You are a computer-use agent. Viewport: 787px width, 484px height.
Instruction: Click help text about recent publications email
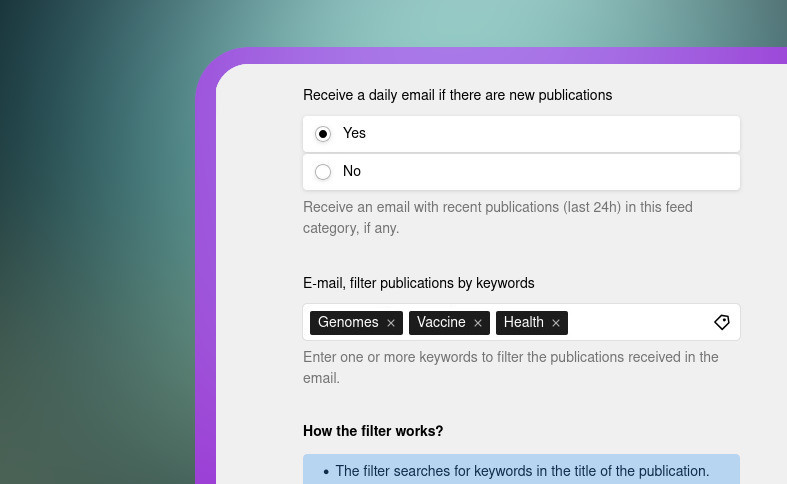point(497,217)
